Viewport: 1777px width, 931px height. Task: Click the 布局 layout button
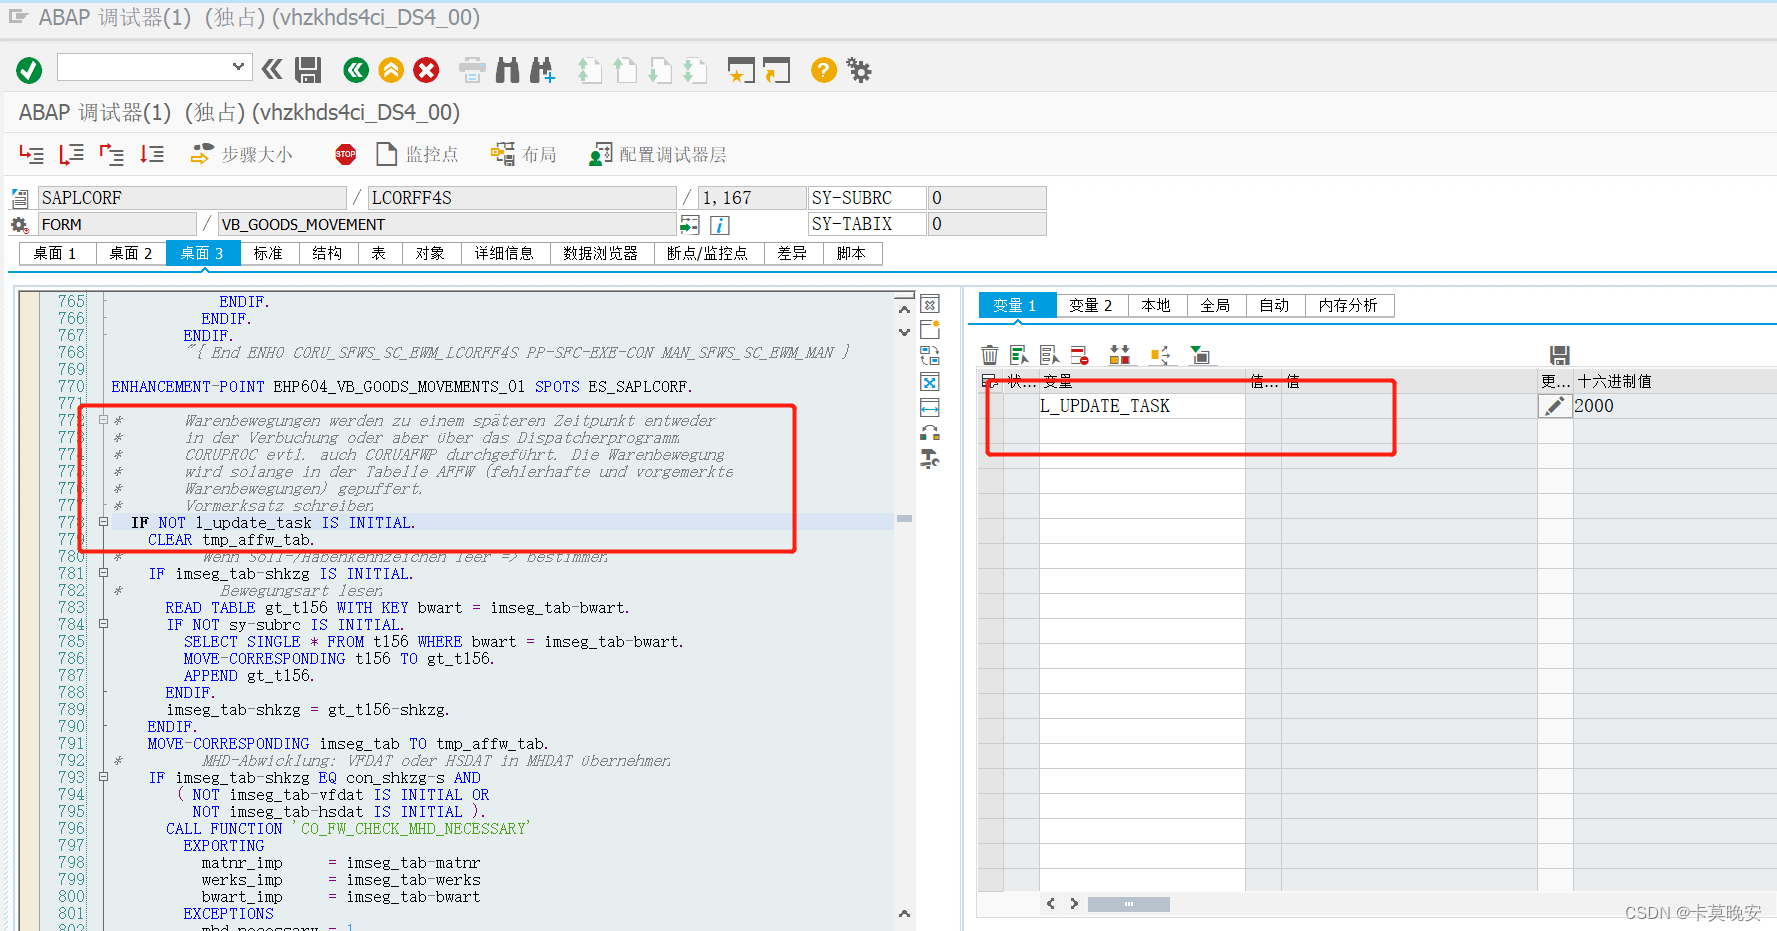(523, 154)
